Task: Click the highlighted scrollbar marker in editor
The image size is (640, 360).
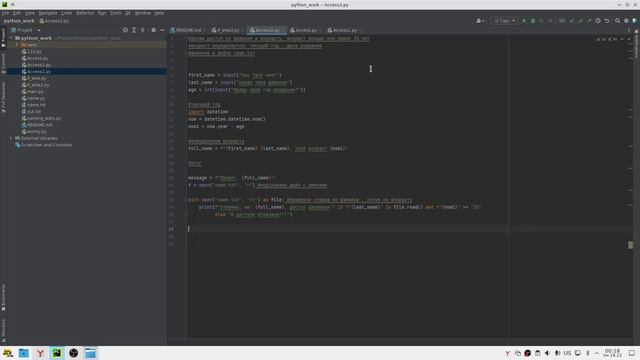Action: 631,245
